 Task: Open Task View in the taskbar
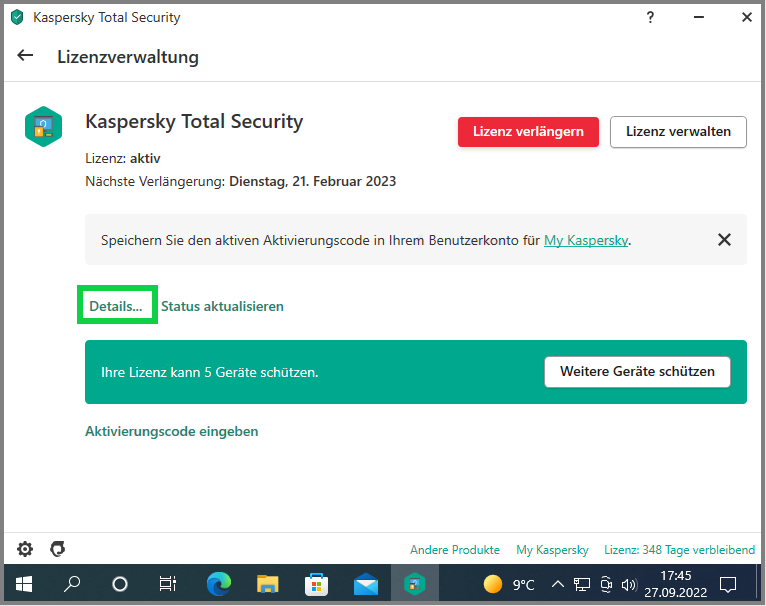pyautogui.click(x=168, y=584)
